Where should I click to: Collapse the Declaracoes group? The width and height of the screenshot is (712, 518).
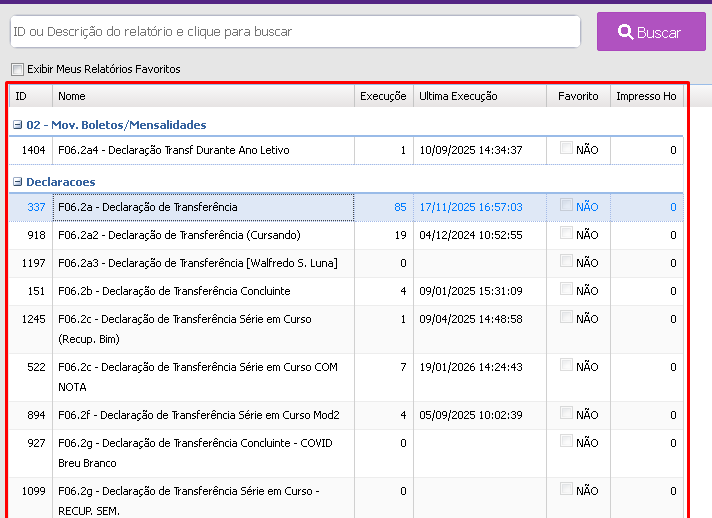[x=17, y=182]
